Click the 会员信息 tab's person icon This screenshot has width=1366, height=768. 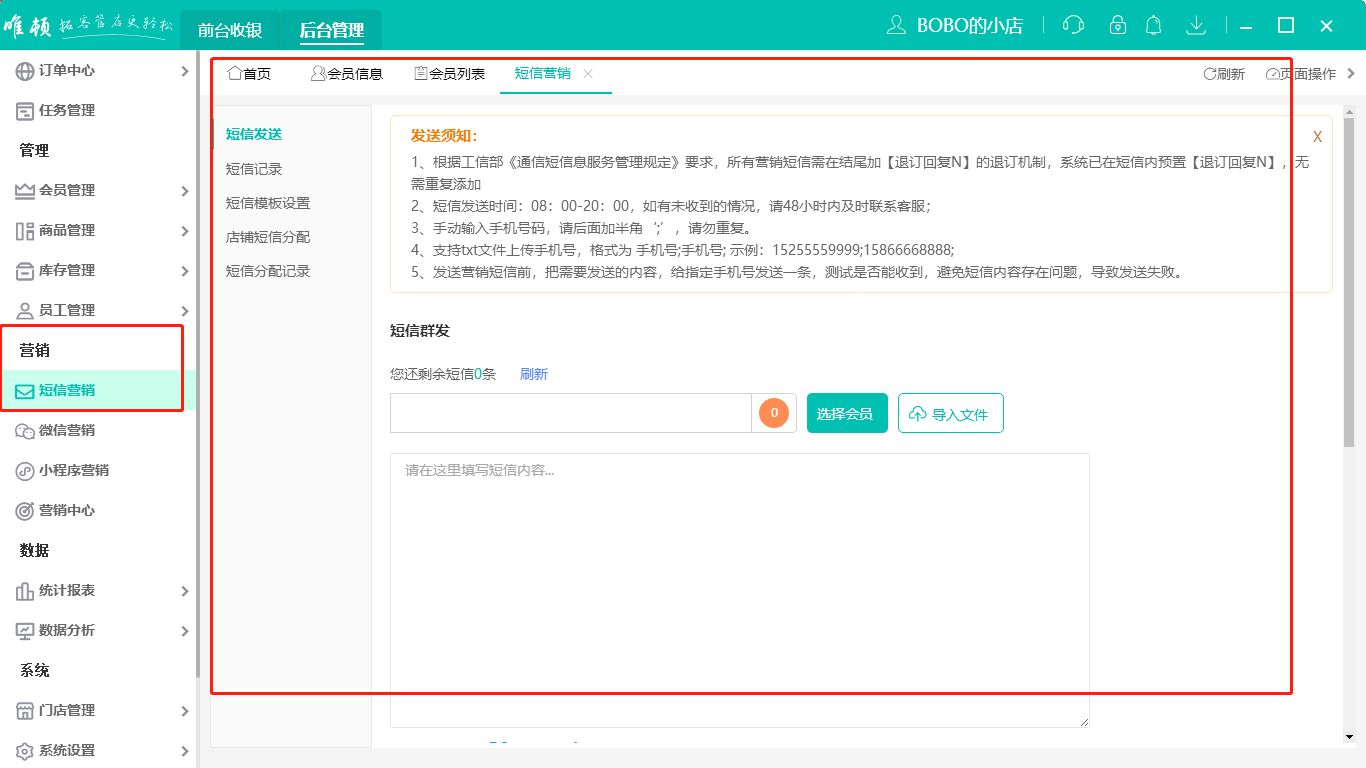[x=318, y=73]
